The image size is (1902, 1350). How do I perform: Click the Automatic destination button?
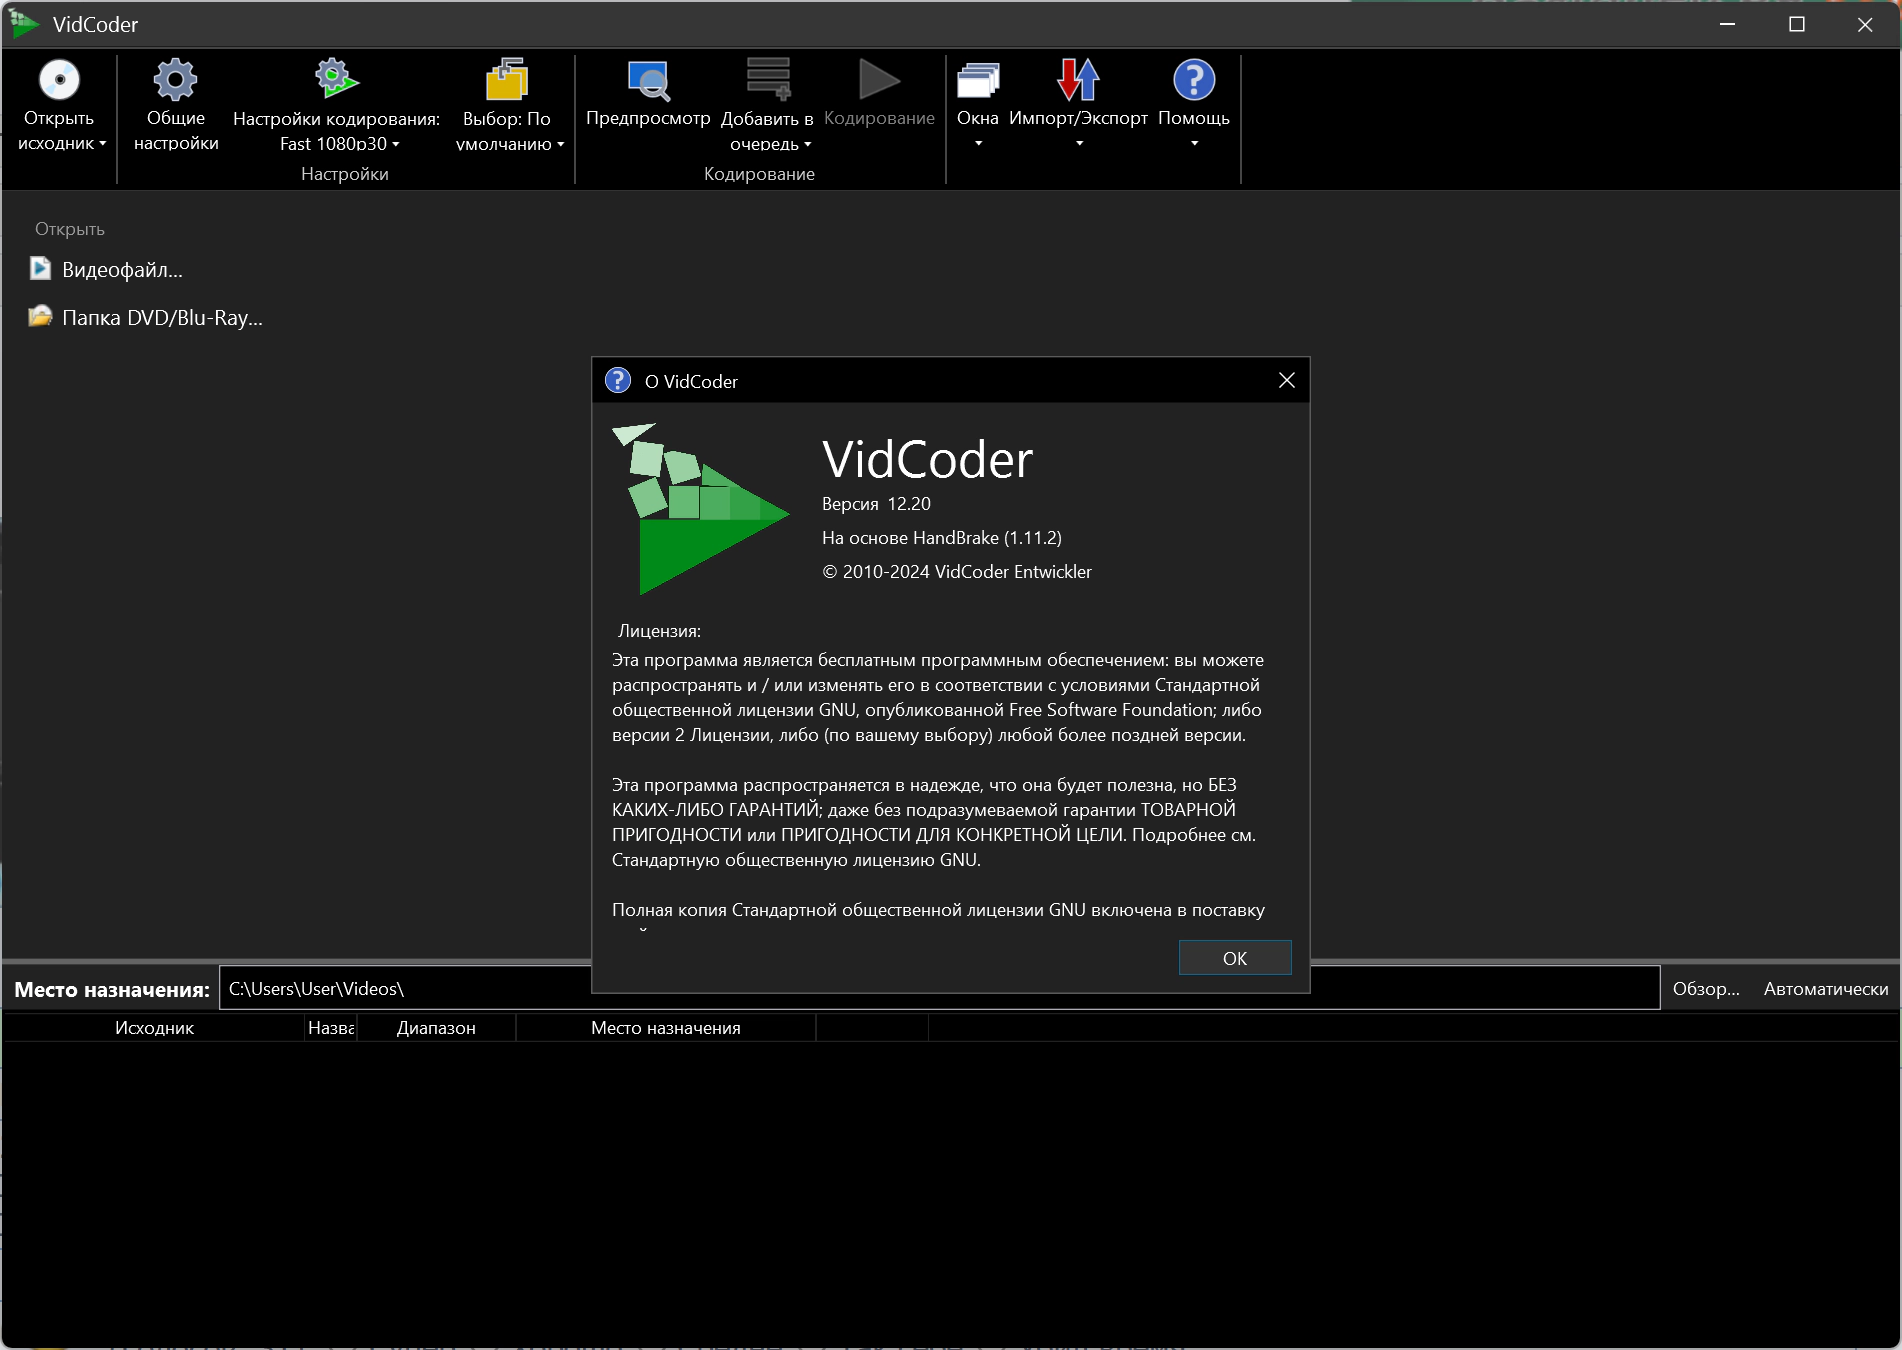(1826, 989)
